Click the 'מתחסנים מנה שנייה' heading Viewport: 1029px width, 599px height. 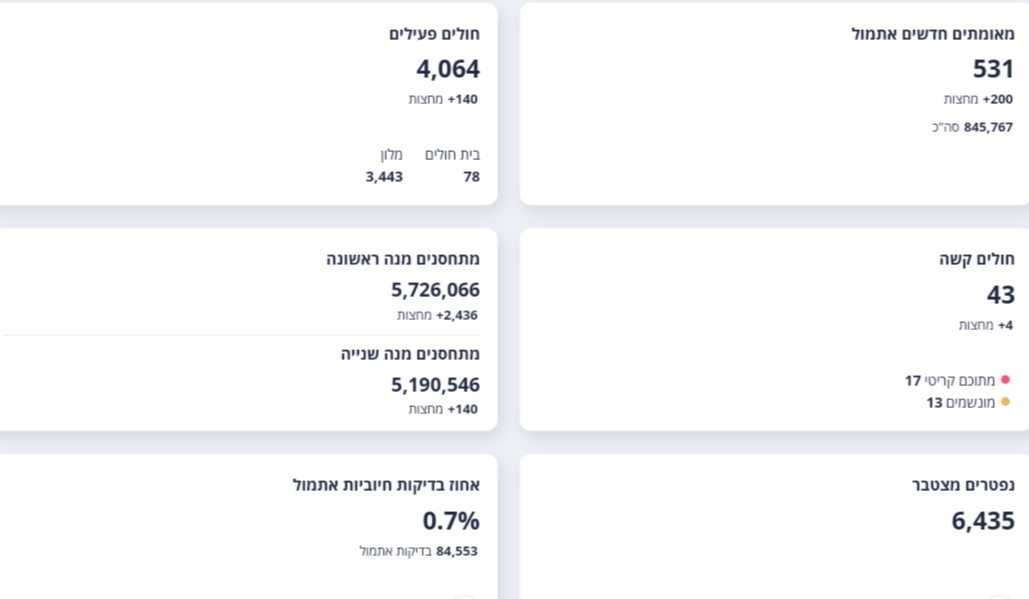point(410,354)
